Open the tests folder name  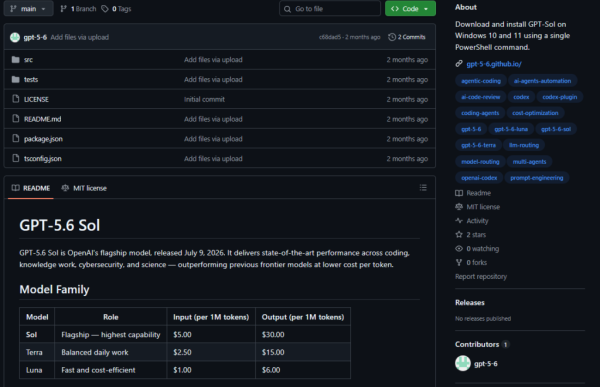click(31, 80)
